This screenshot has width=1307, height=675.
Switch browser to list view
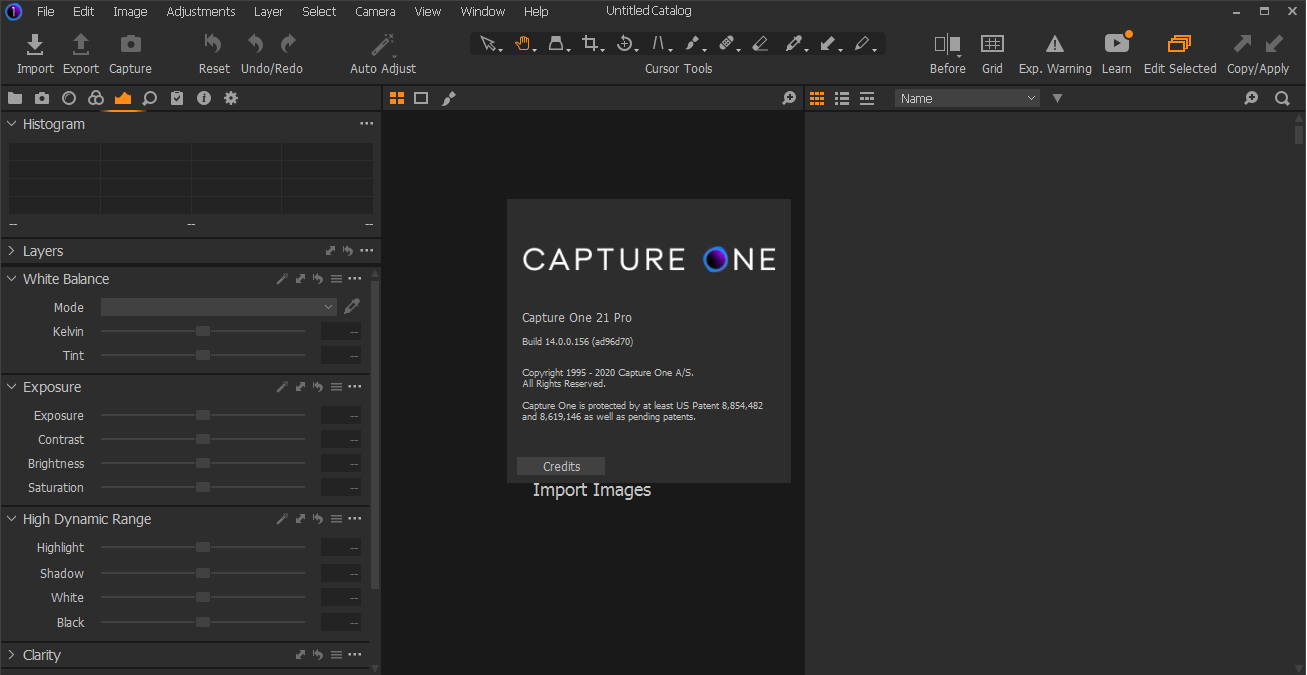(842, 98)
